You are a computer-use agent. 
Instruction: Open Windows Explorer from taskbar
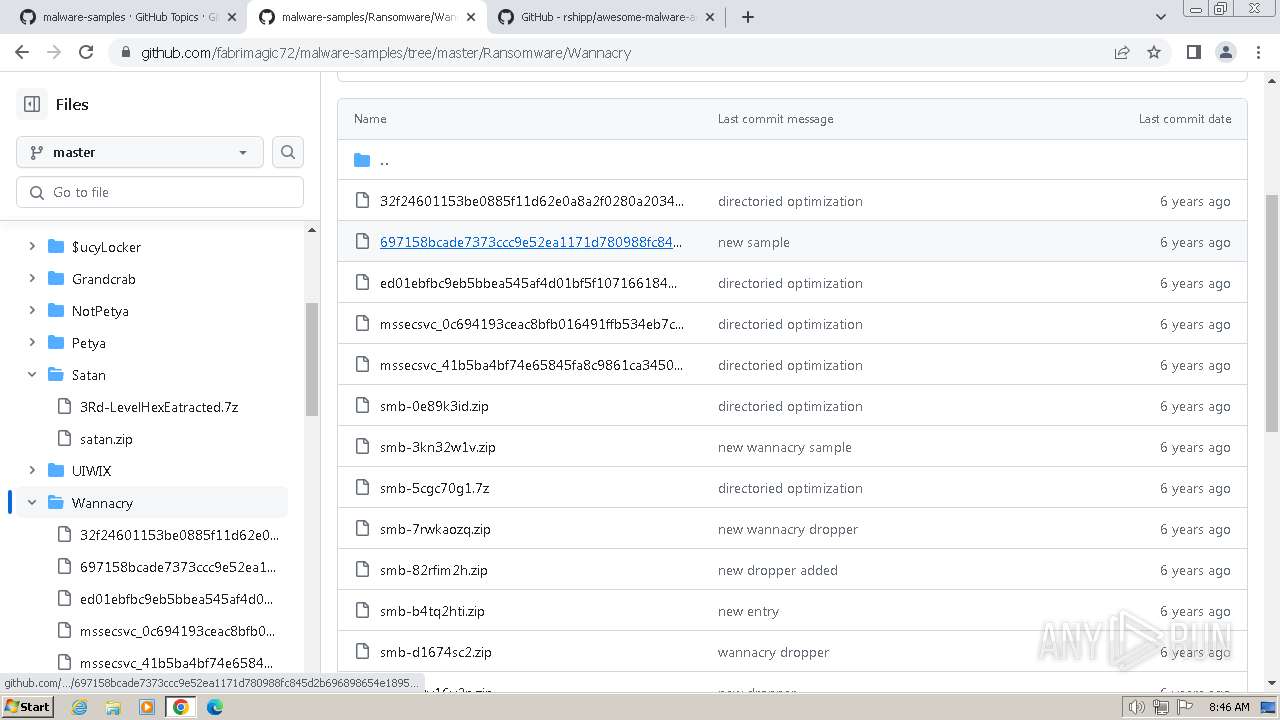[x=113, y=707]
